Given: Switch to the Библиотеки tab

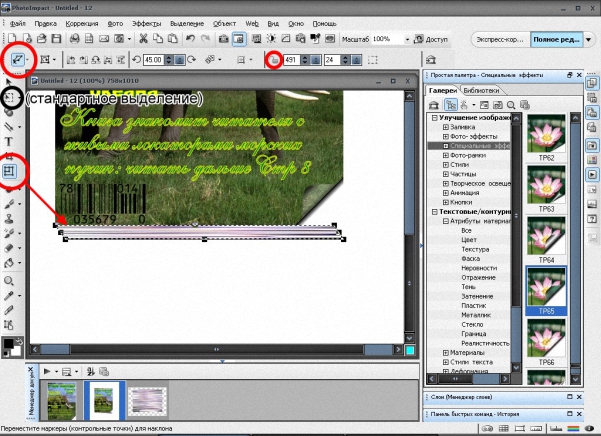Looking at the screenshot, I should (481, 90).
